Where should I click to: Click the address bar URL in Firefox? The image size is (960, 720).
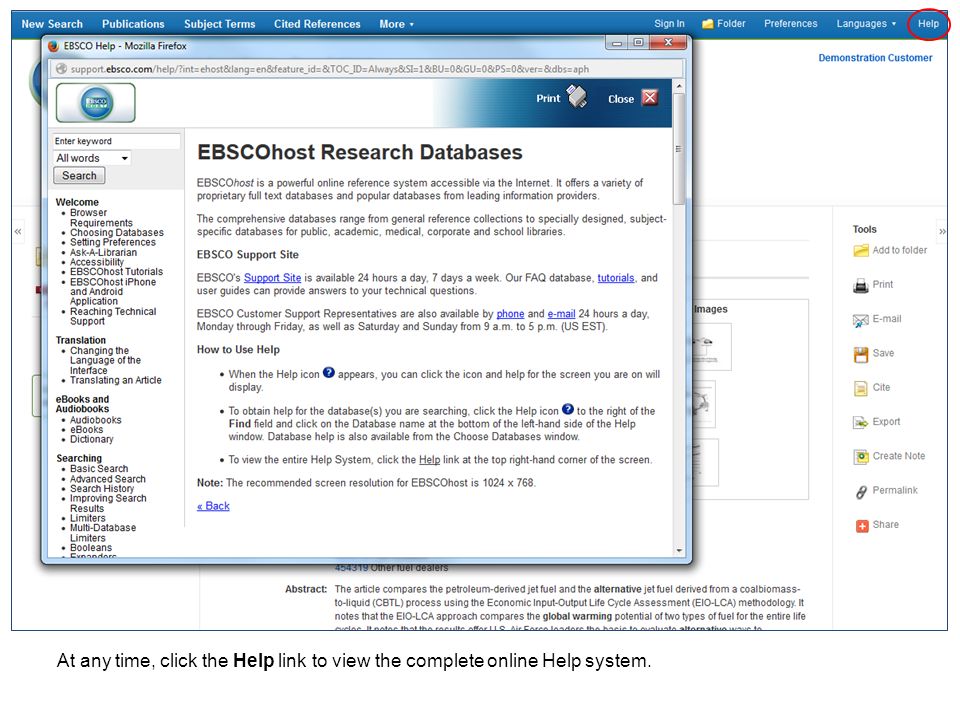coord(329,69)
